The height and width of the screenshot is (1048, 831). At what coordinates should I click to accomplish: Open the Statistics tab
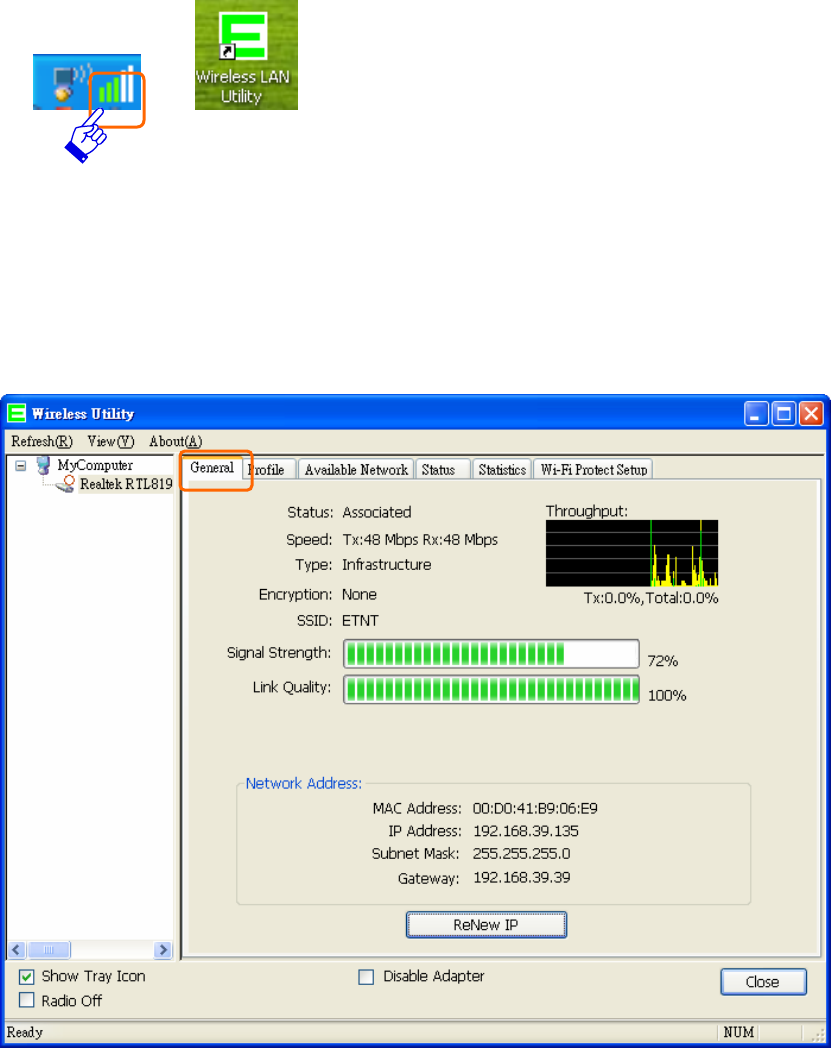(502, 470)
